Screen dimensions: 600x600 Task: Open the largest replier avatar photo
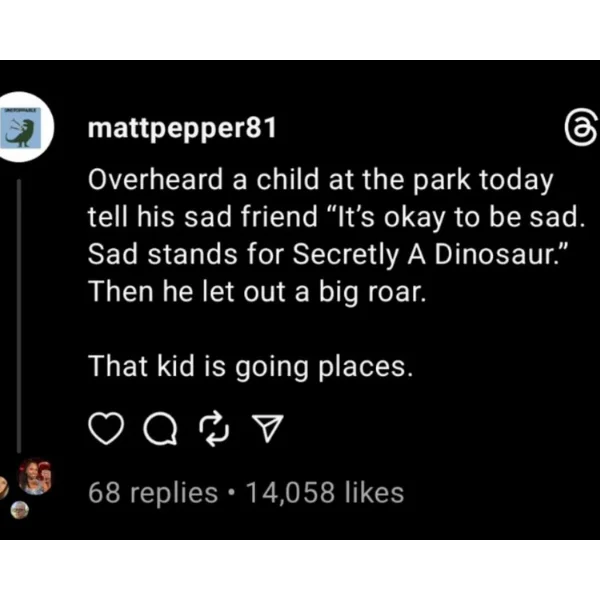(x=35, y=477)
